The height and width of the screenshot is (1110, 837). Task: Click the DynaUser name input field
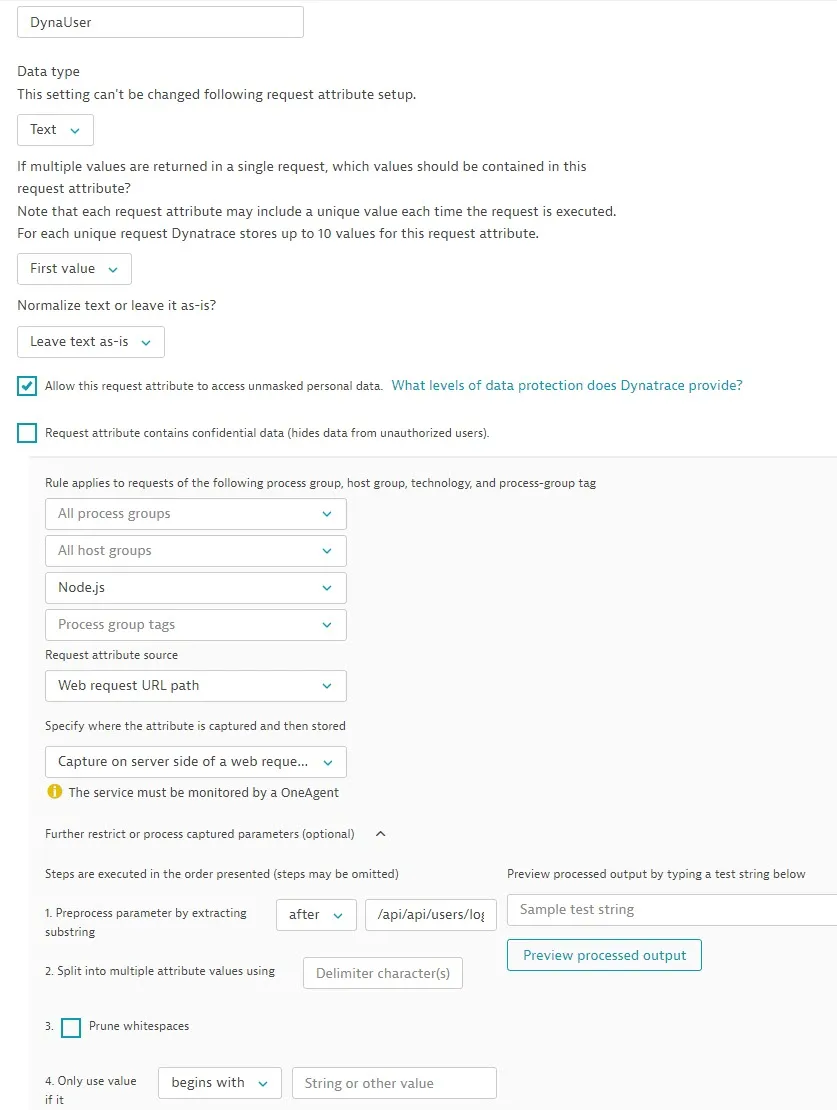click(x=160, y=22)
